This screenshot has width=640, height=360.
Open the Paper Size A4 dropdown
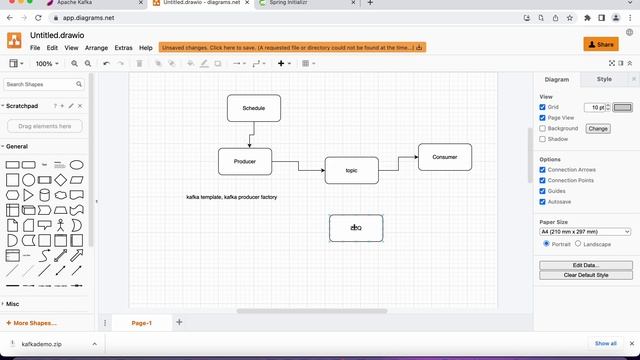pos(585,232)
